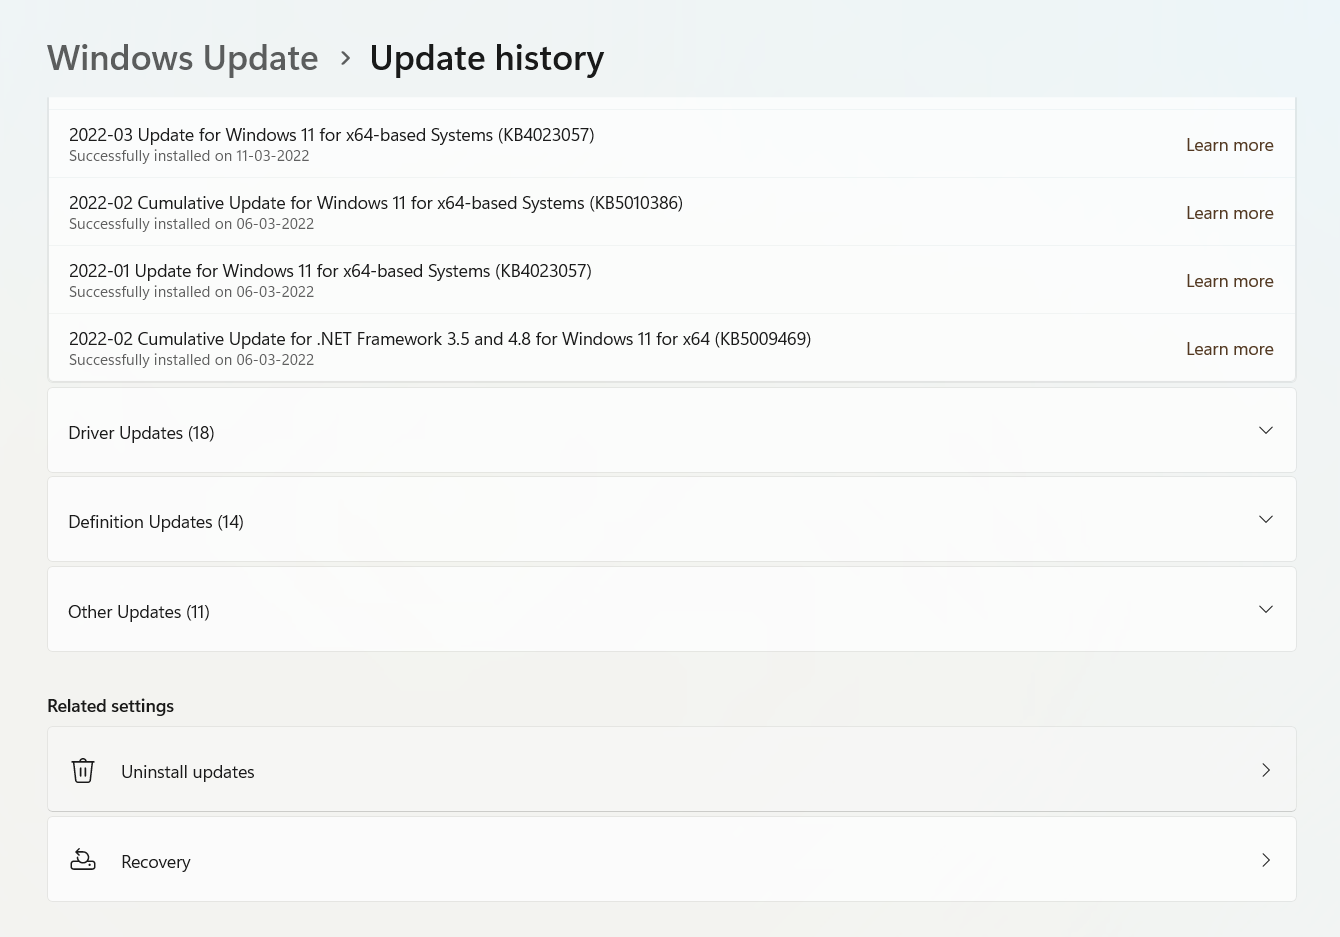1340x937 pixels.
Task: Expand Other Updates section chevron
Action: (x=1266, y=610)
